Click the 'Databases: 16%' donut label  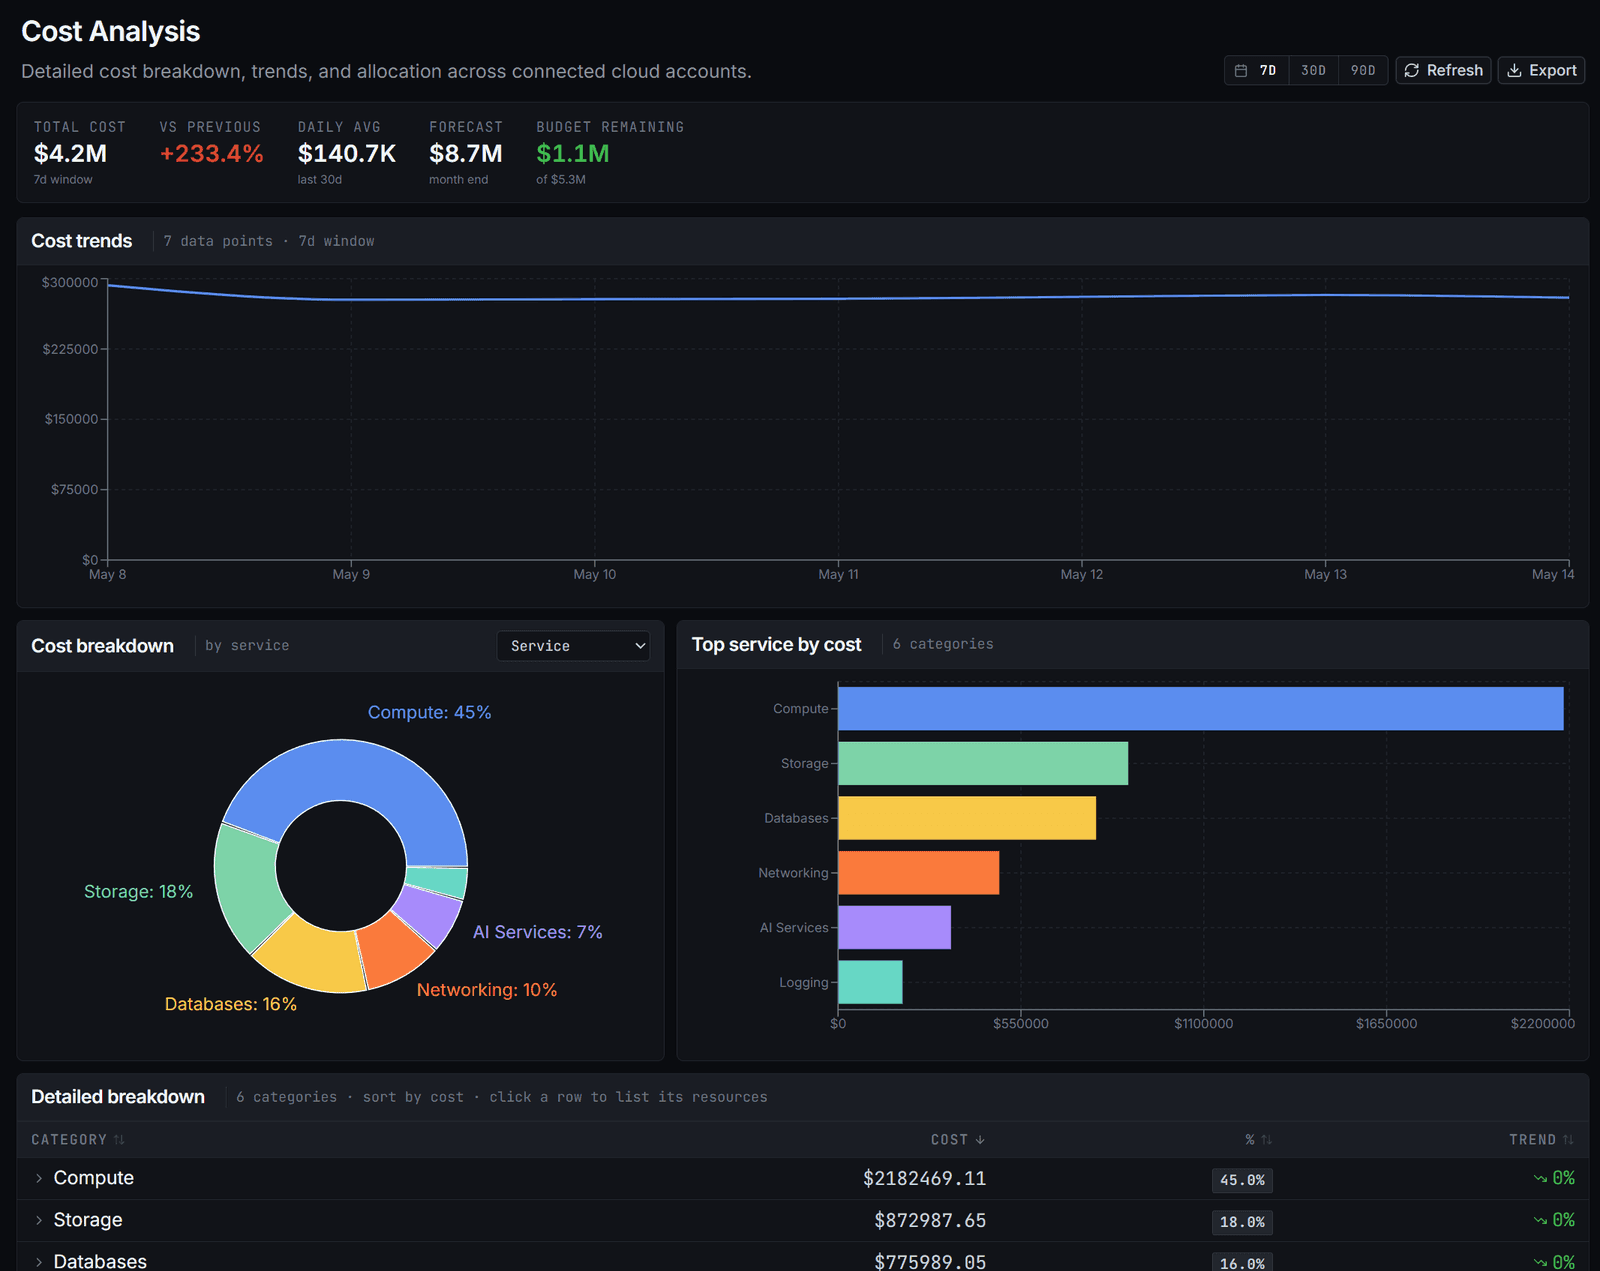[x=231, y=1005]
